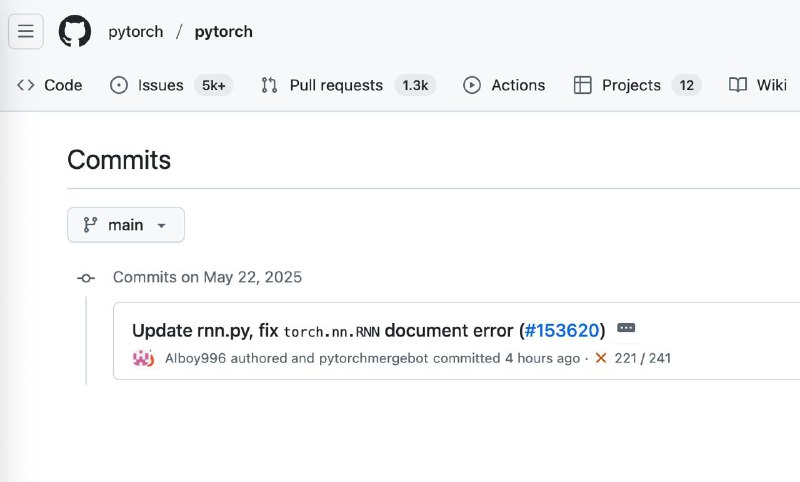Click the GitHub octocat logo
The width and height of the screenshot is (800, 482).
(x=75, y=31)
